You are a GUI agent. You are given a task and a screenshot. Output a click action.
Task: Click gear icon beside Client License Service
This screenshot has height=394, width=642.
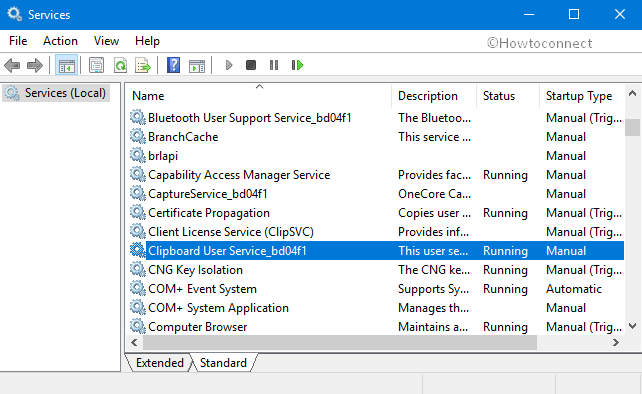pyautogui.click(x=138, y=231)
